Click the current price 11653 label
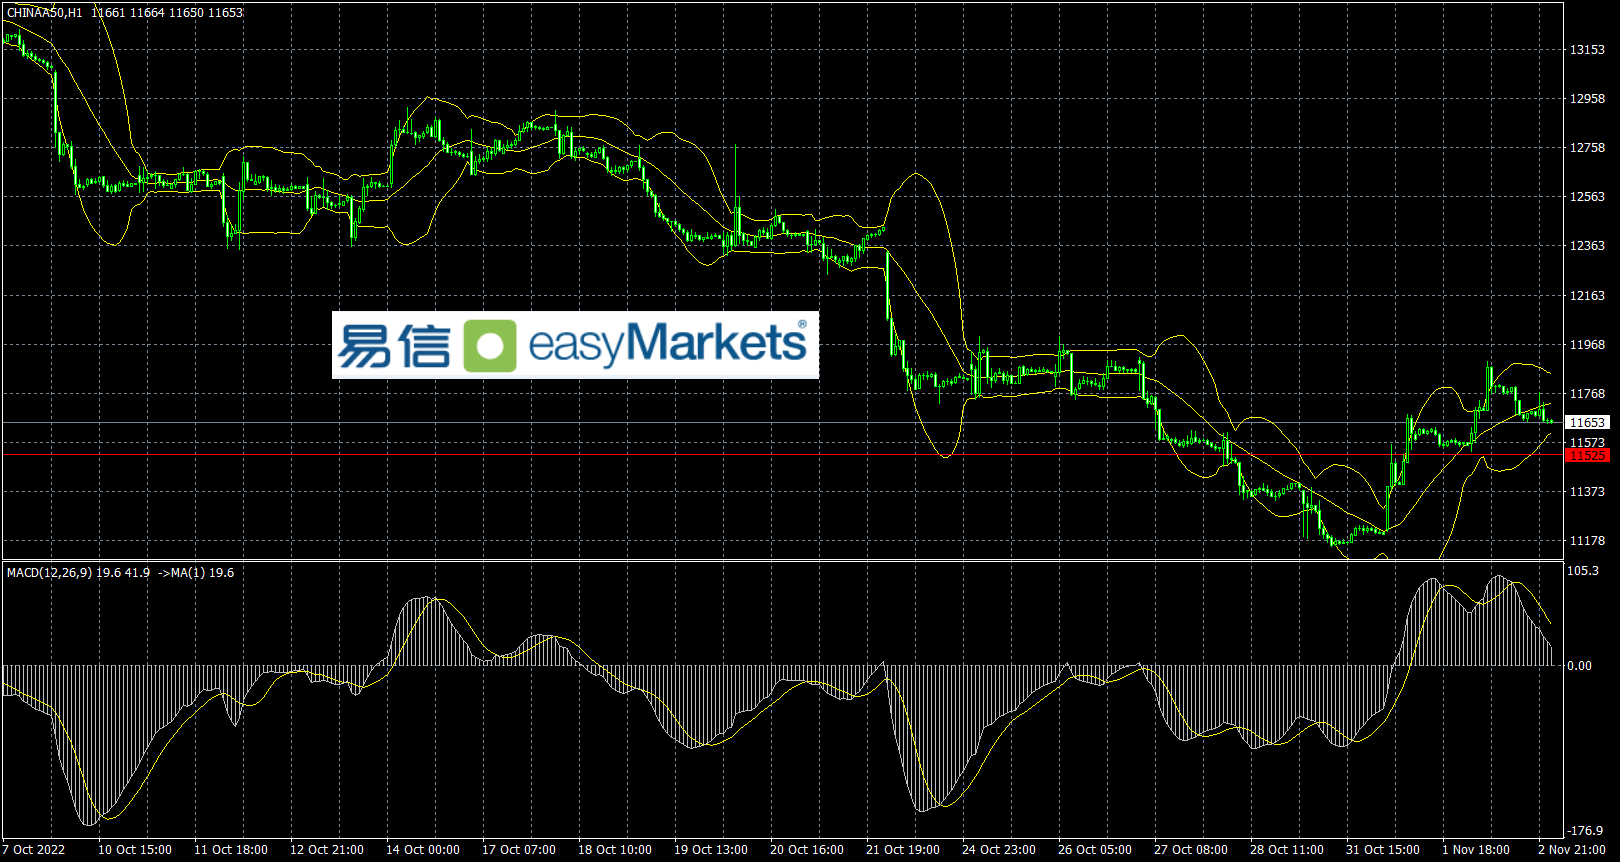This screenshot has height=862, width=1620. (1587, 423)
